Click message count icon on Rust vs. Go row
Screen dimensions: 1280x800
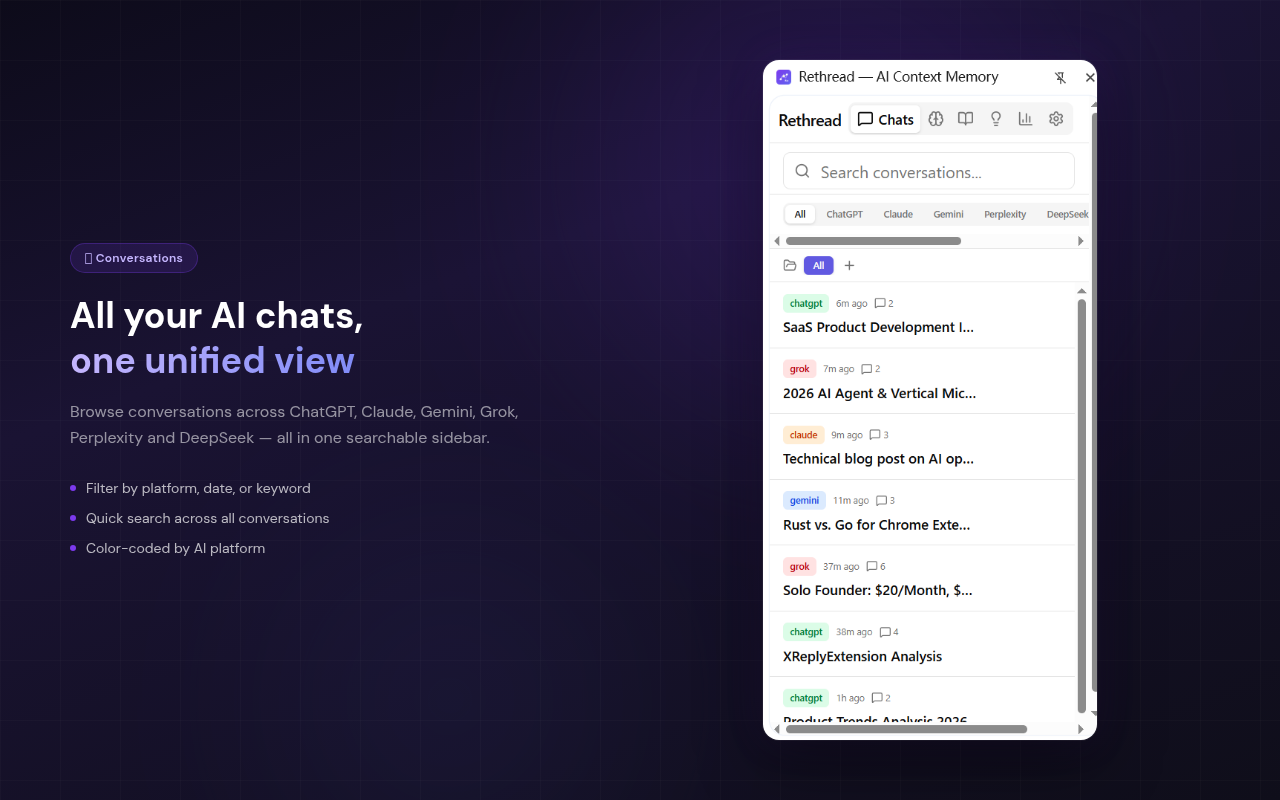click(x=882, y=501)
